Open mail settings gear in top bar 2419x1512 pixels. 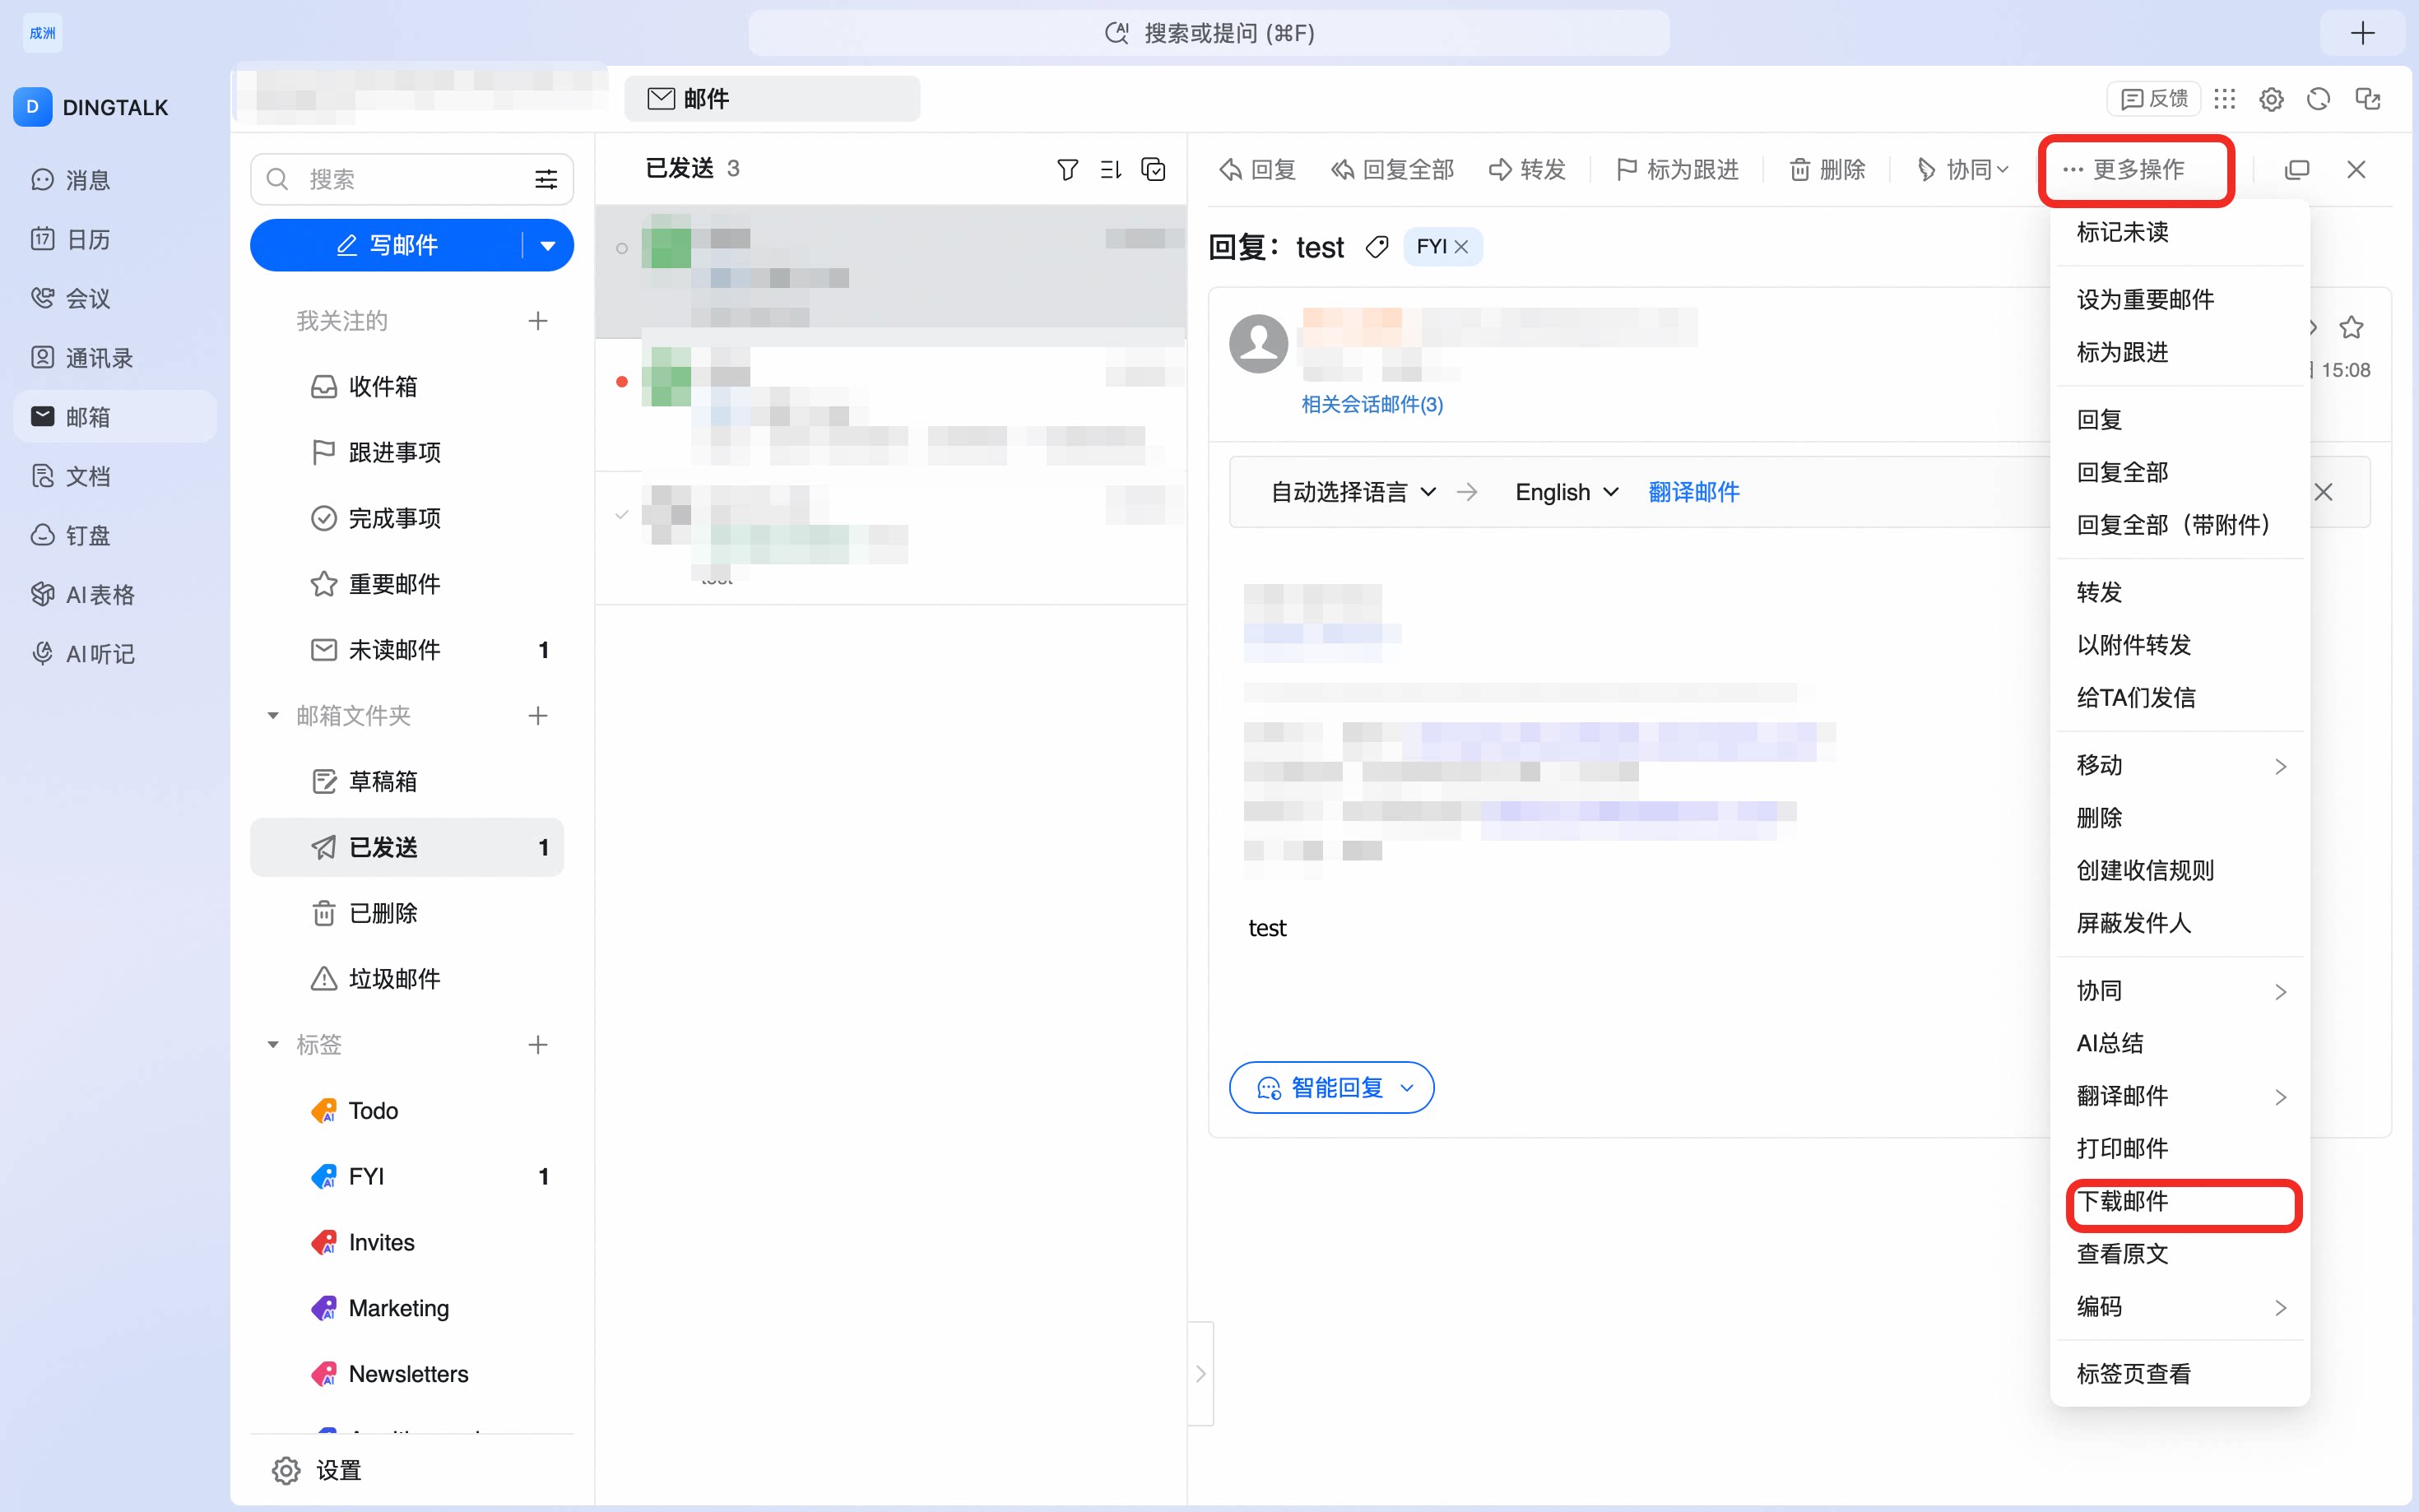pyautogui.click(x=2271, y=99)
